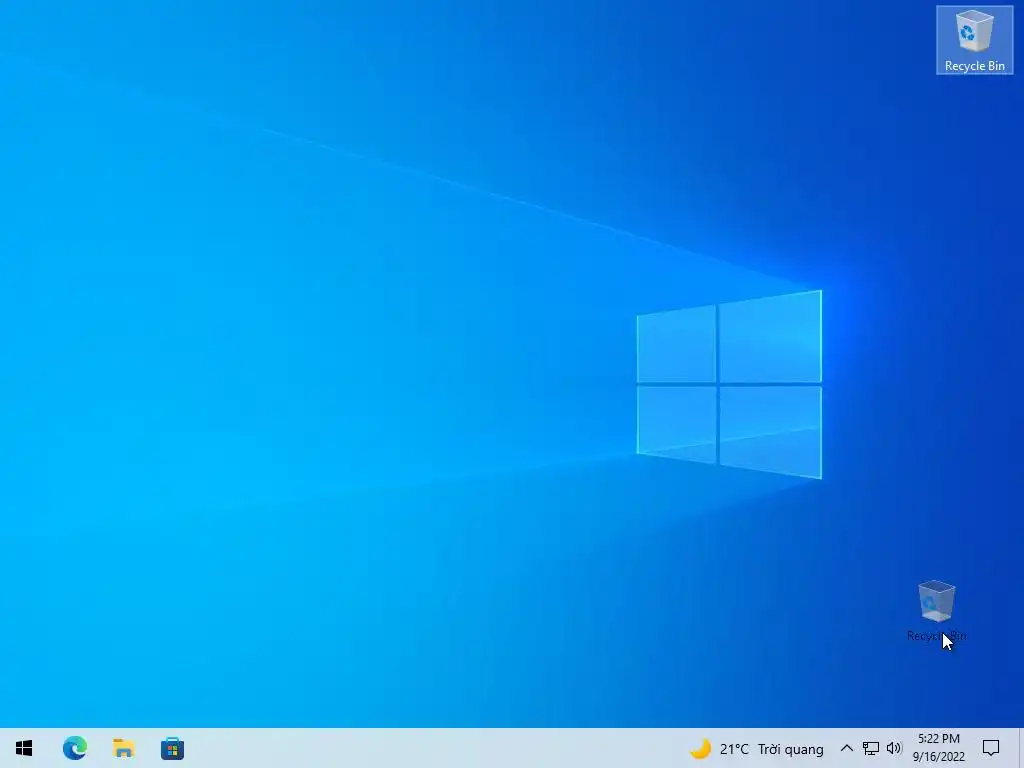Open File Explorer from the taskbar
The width and height of the screenshot is (1024, 768).
pos(123,748)
